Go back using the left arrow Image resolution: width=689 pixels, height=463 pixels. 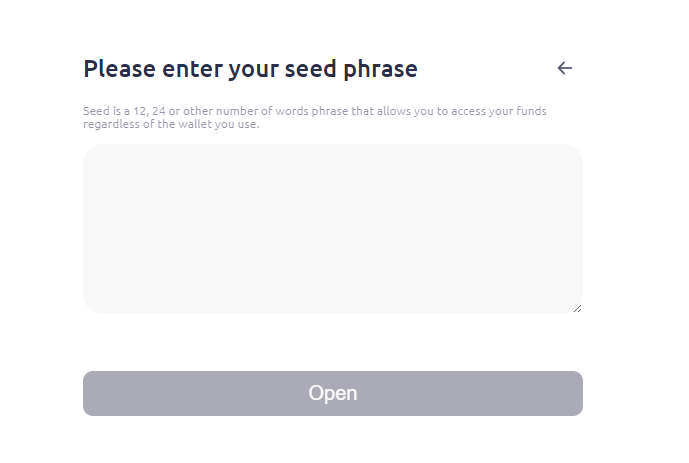point(565,68)
